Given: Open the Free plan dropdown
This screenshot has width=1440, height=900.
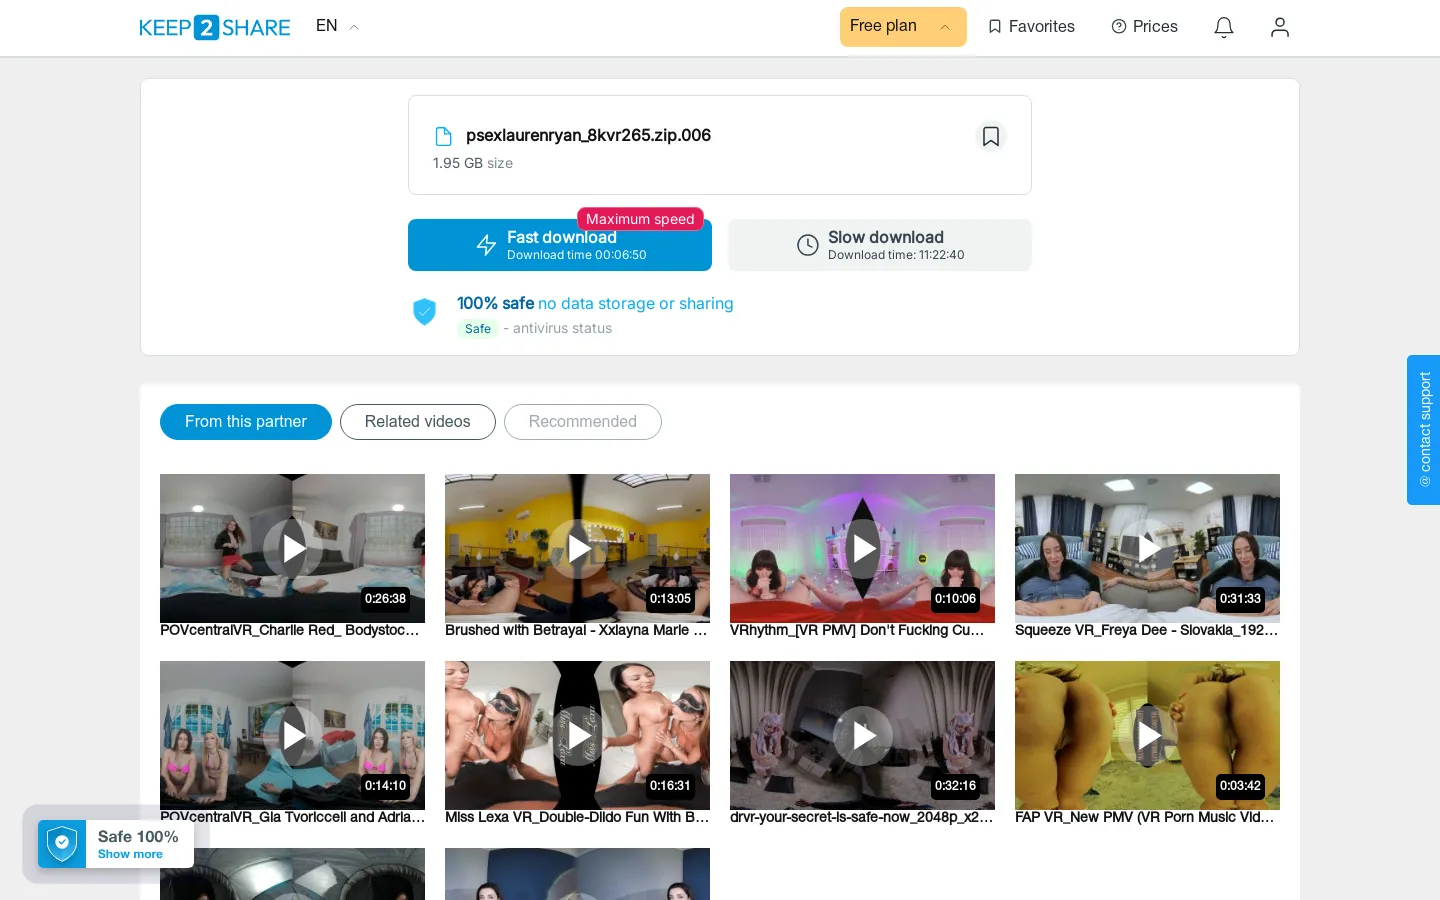Looking at the screenshot, I should point(903,27).
